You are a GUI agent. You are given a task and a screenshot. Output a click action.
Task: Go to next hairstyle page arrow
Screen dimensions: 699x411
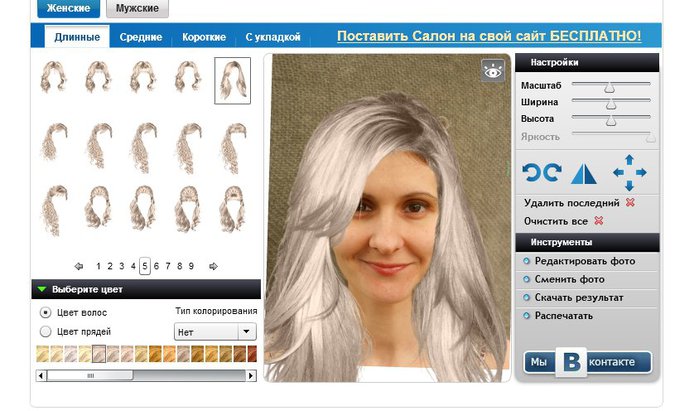coord(213,266)
